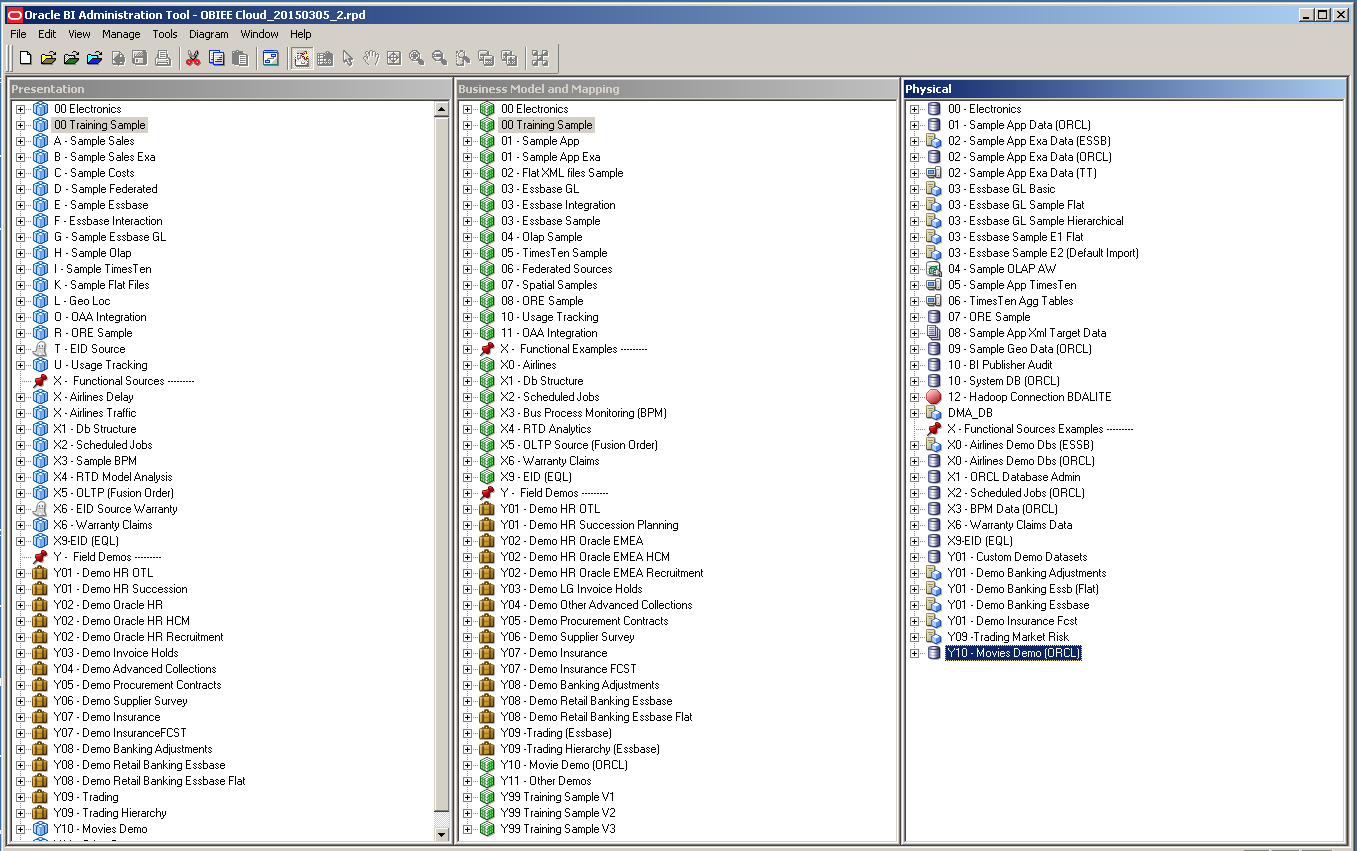Viewport: 1357px width, 851px height.
Task: Click the Print toolbar icon
Action: pos(163,58)
